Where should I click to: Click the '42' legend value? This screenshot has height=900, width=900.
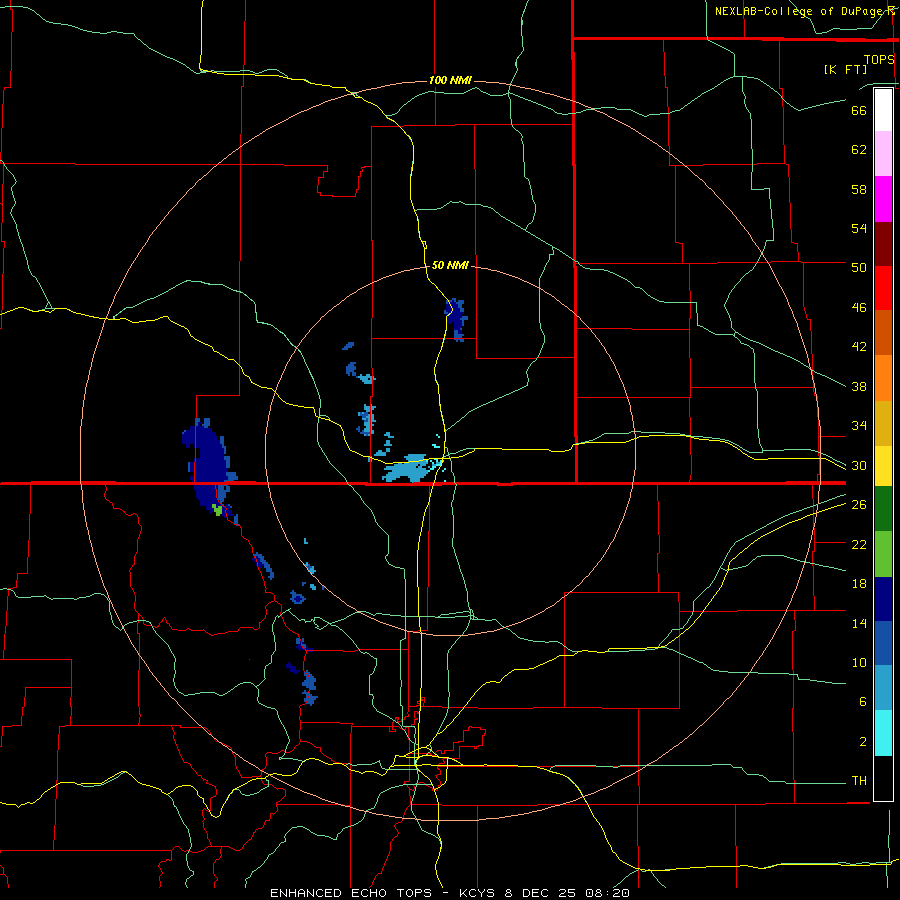point(859,347)
